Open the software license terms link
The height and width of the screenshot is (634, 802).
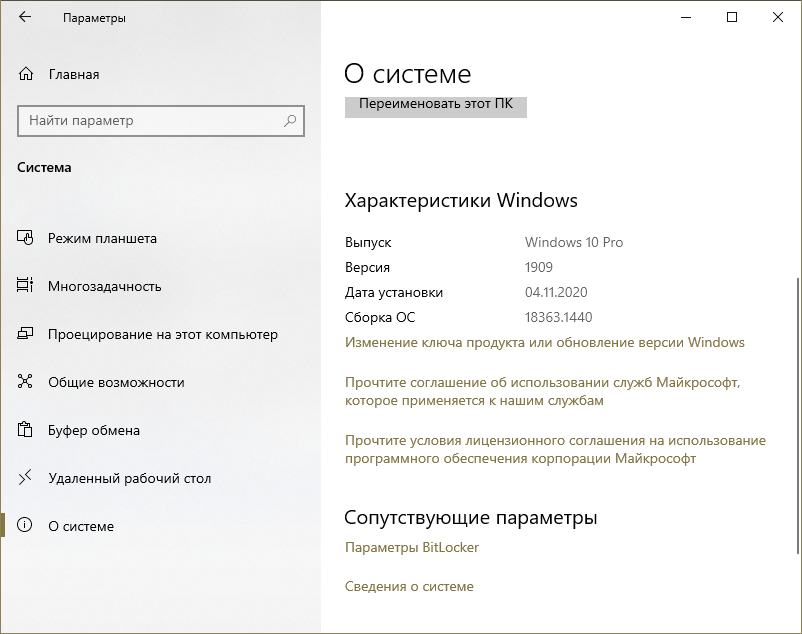pyautogui.click(x=554, y=449)
